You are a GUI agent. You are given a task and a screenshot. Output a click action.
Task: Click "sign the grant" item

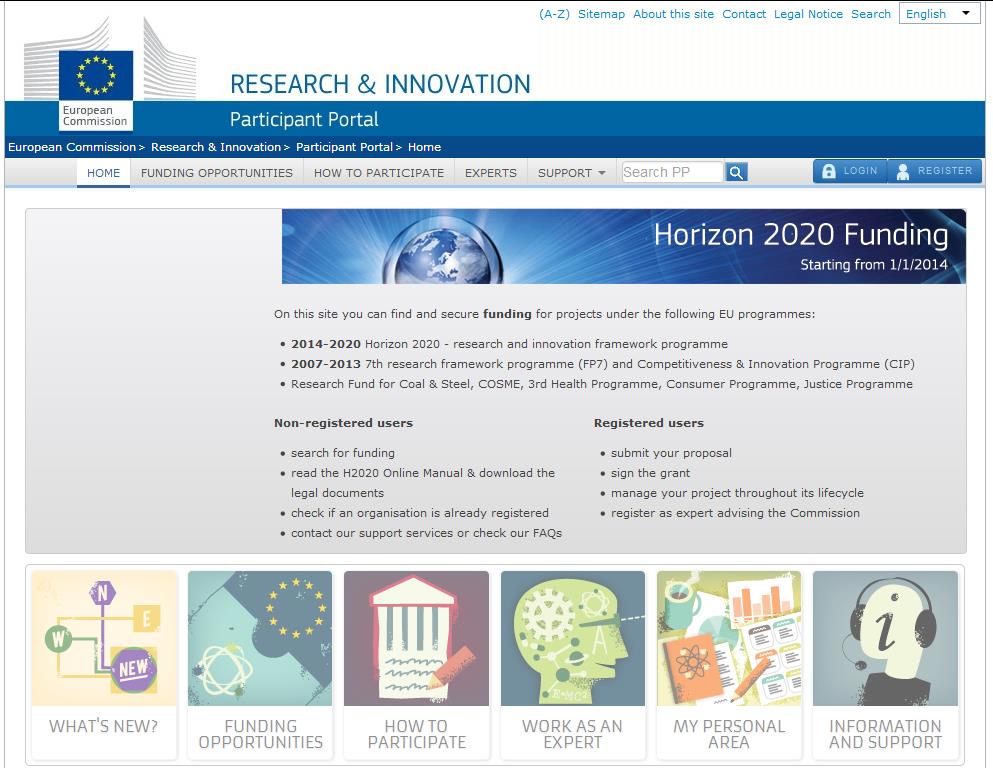tap(650, 473)
